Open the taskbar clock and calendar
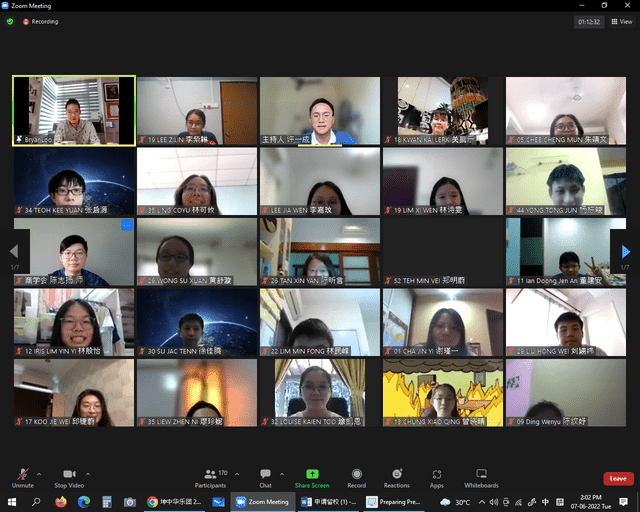 click(591, 502)
